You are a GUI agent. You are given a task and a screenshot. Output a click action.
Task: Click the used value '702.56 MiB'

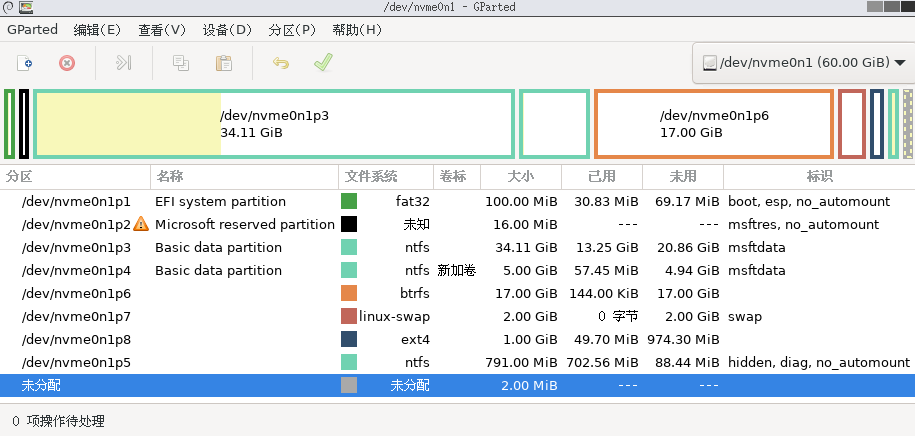coord(602,362)
